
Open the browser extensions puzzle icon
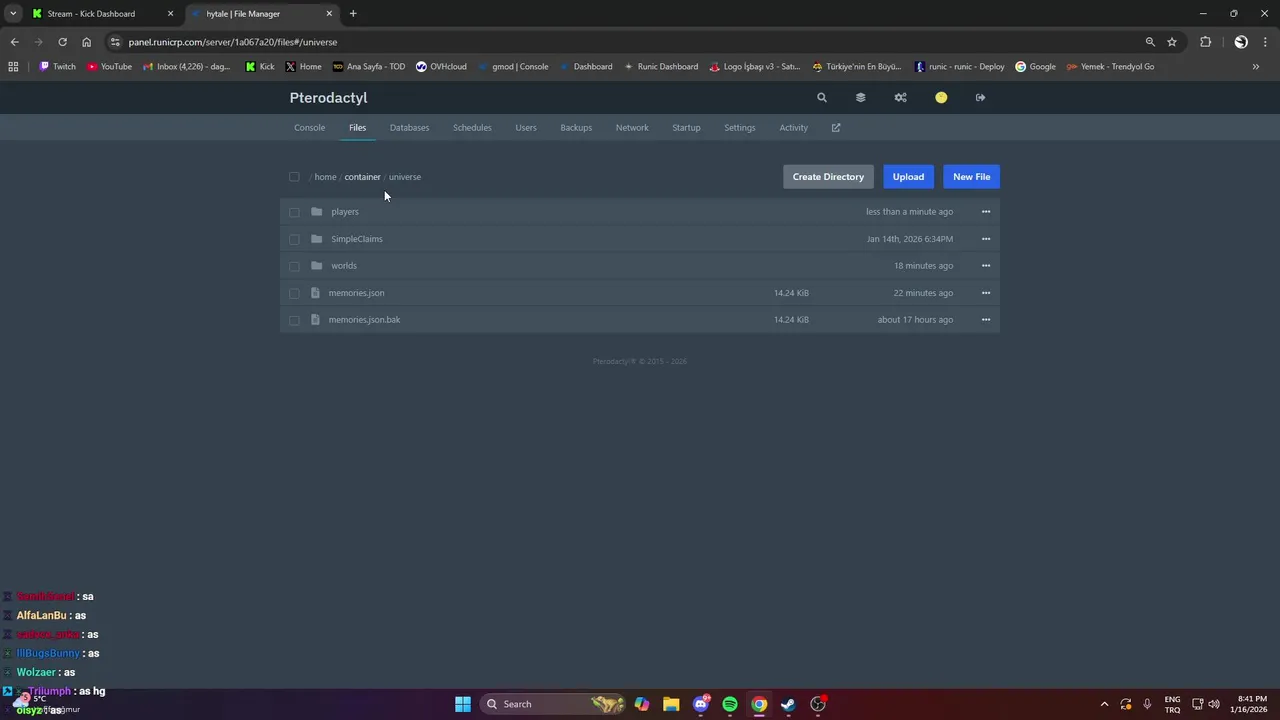point(1205,42)
